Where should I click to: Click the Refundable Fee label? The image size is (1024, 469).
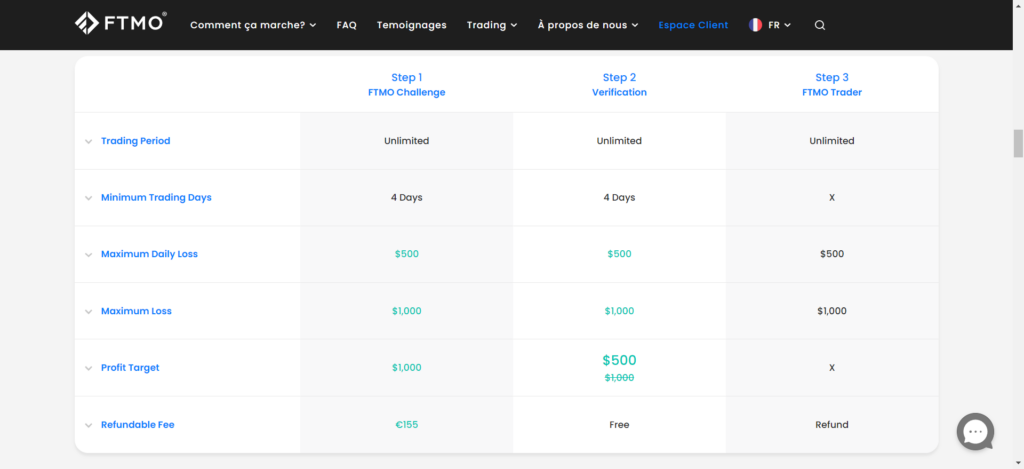[x=137, y=425]
